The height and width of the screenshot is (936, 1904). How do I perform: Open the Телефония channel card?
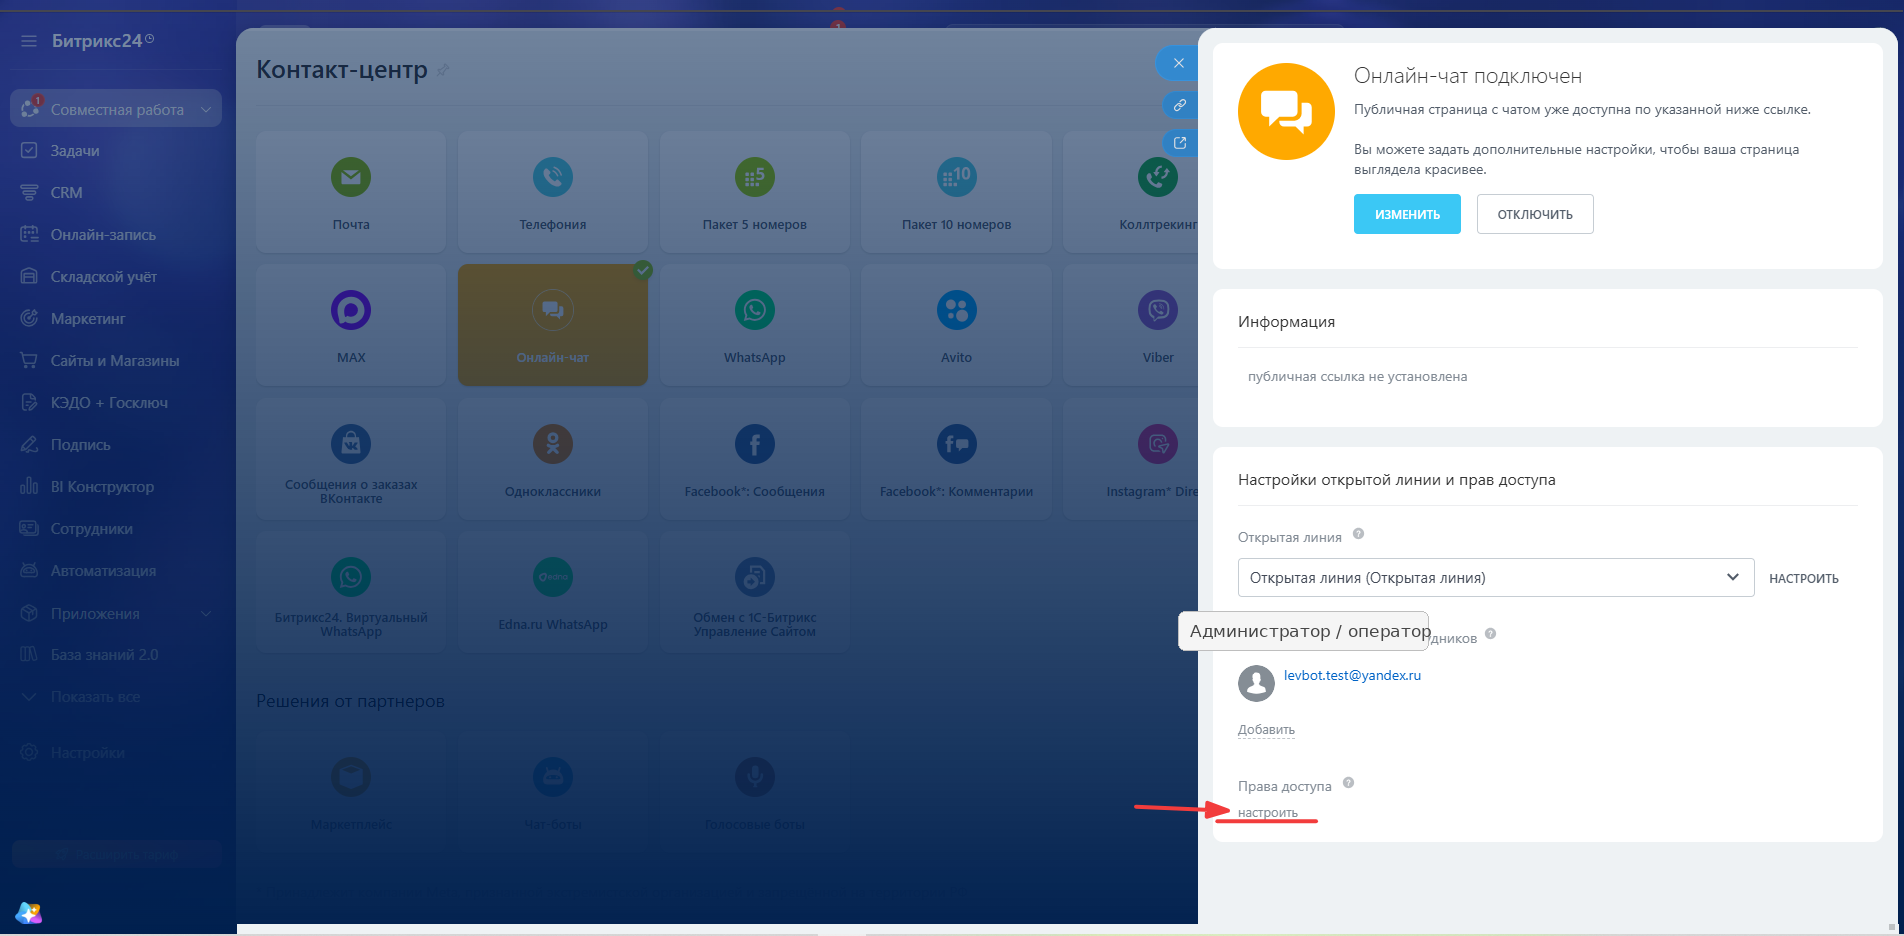[x=553, y=192]
